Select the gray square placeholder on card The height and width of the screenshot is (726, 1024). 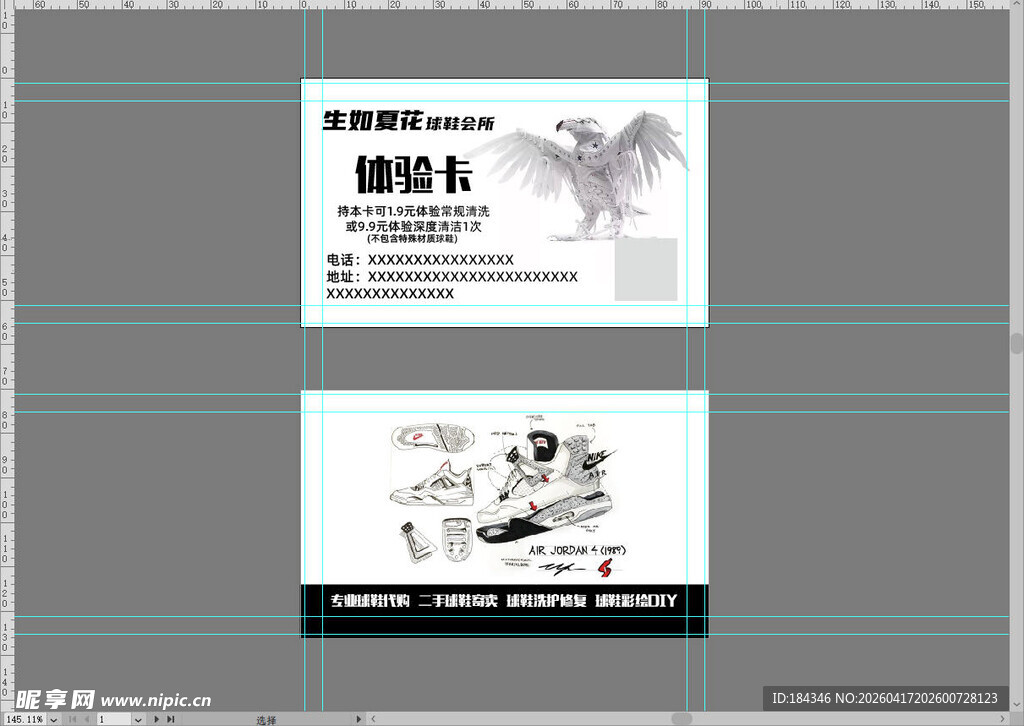click(645, 269)
